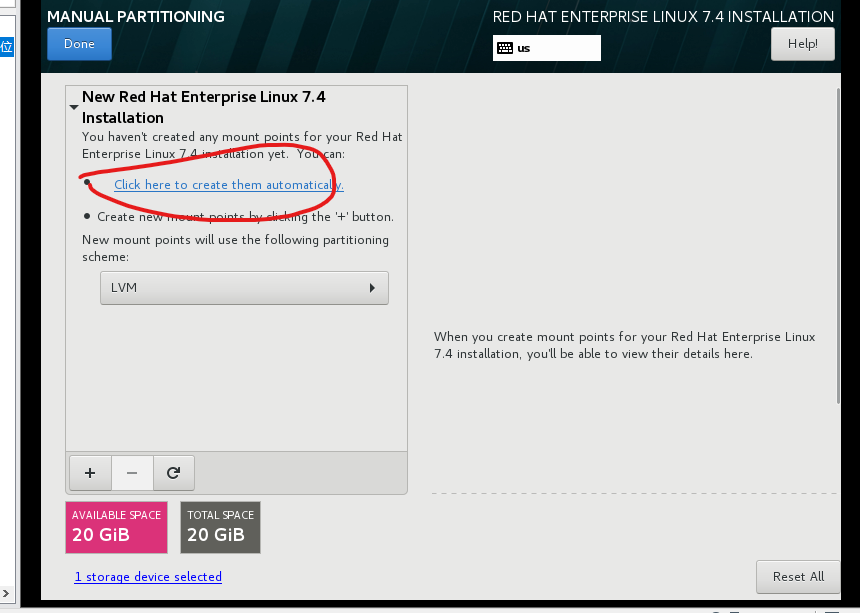The height and width of the screenshot is (613, 860).
Task: Open the 1 storage device selected link
Action: pos(148,577)
